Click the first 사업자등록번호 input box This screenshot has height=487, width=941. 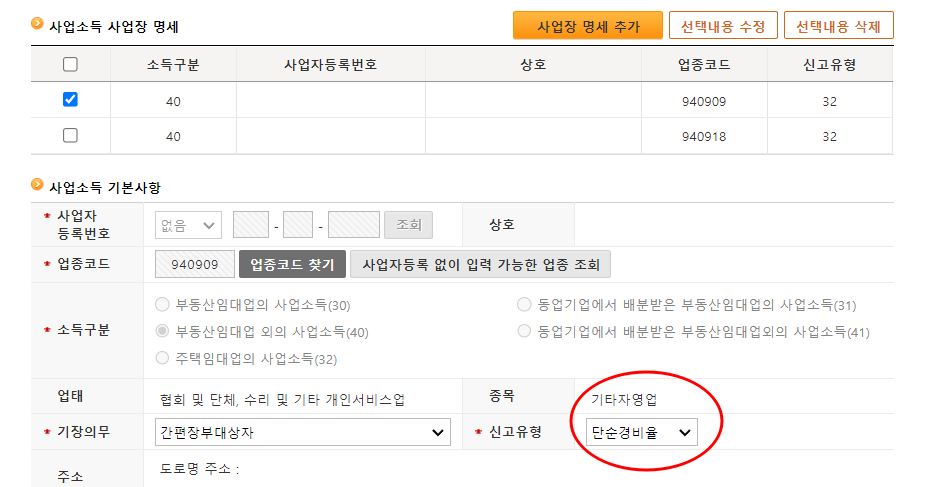(250, 225)
